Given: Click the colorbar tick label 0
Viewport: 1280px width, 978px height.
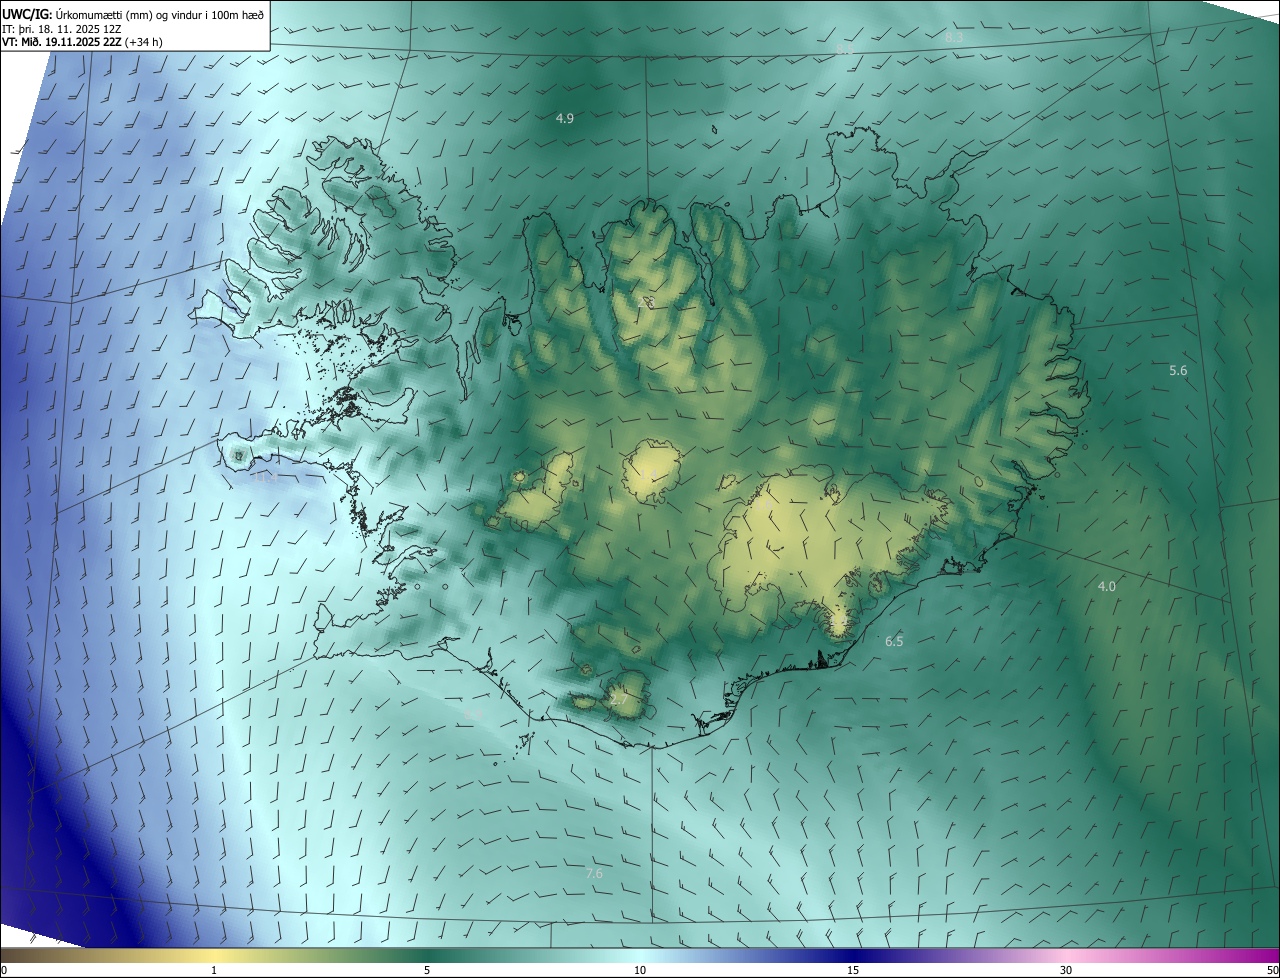Looking at the screenshot, I should [4, 970].
